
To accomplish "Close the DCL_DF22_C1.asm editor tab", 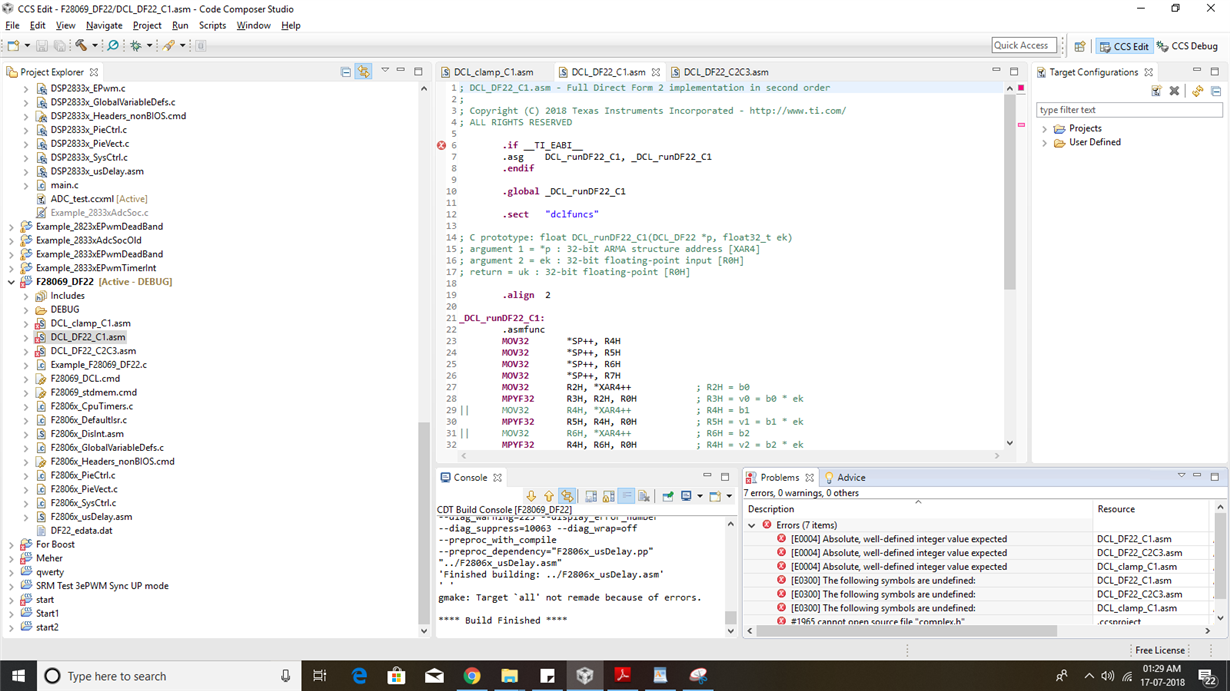I will click(x=656, y=72).
